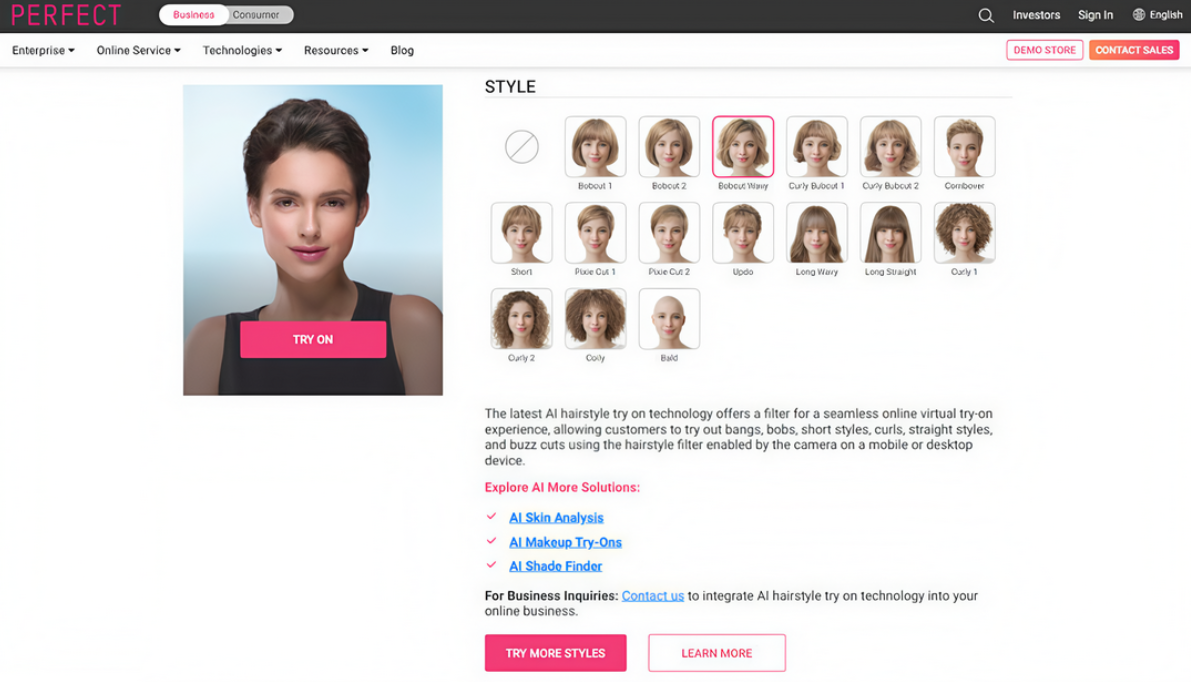Open the Resources dropdown menu
Image resolution: width=1191 pixels, height=682 pixels.
click(336, 50)
